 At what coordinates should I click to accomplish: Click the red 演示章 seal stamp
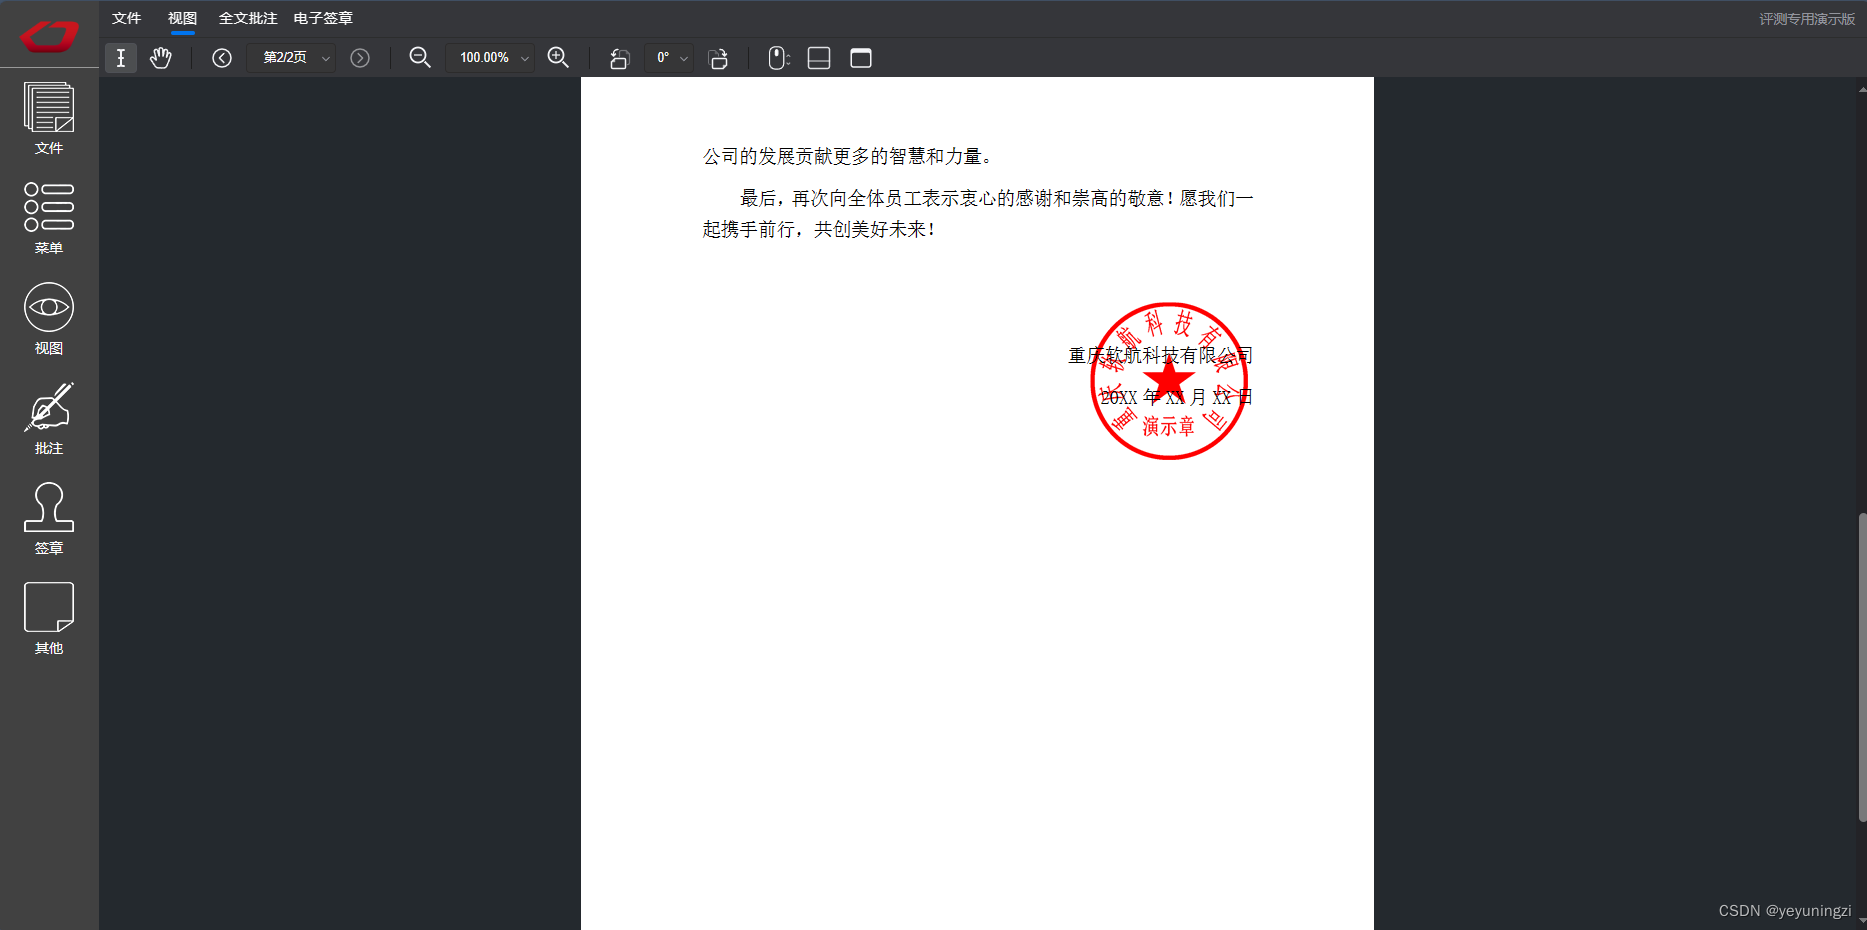[1169, 381]
